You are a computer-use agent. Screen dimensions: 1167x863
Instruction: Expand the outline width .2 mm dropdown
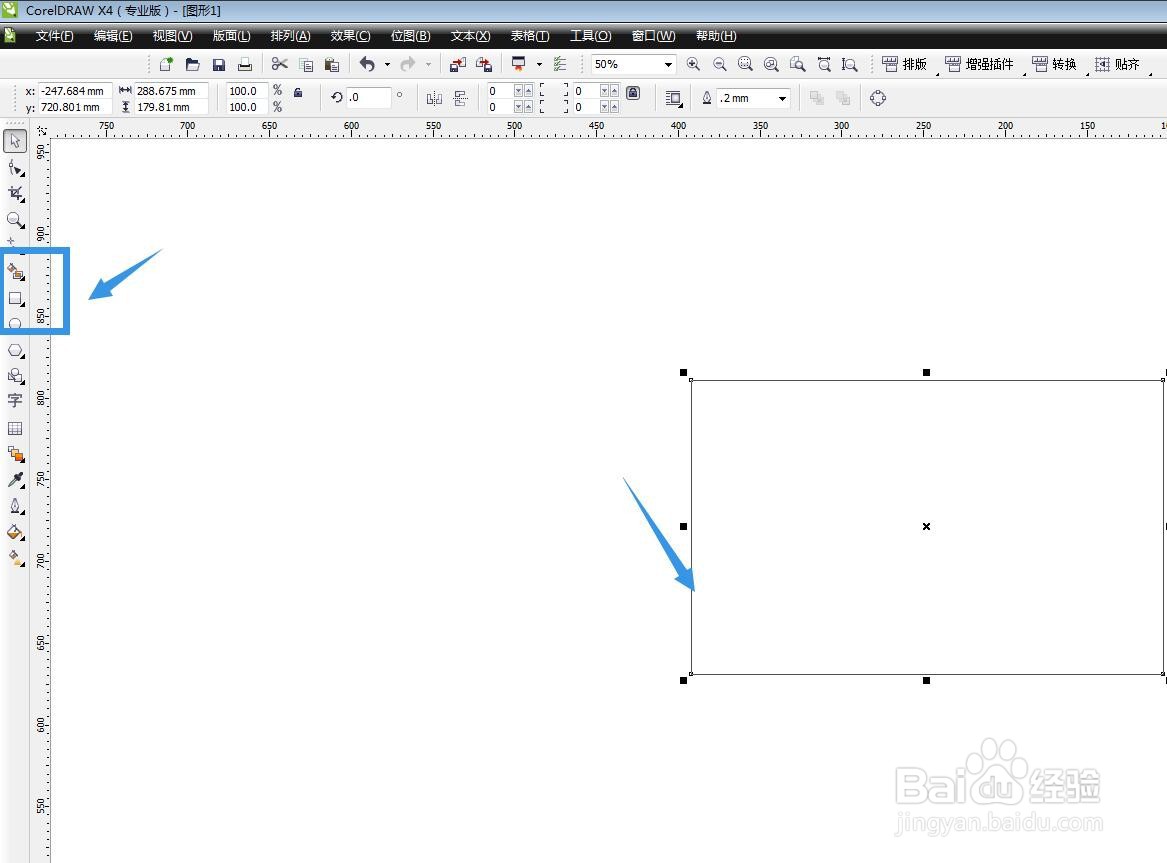click(782, 98)
